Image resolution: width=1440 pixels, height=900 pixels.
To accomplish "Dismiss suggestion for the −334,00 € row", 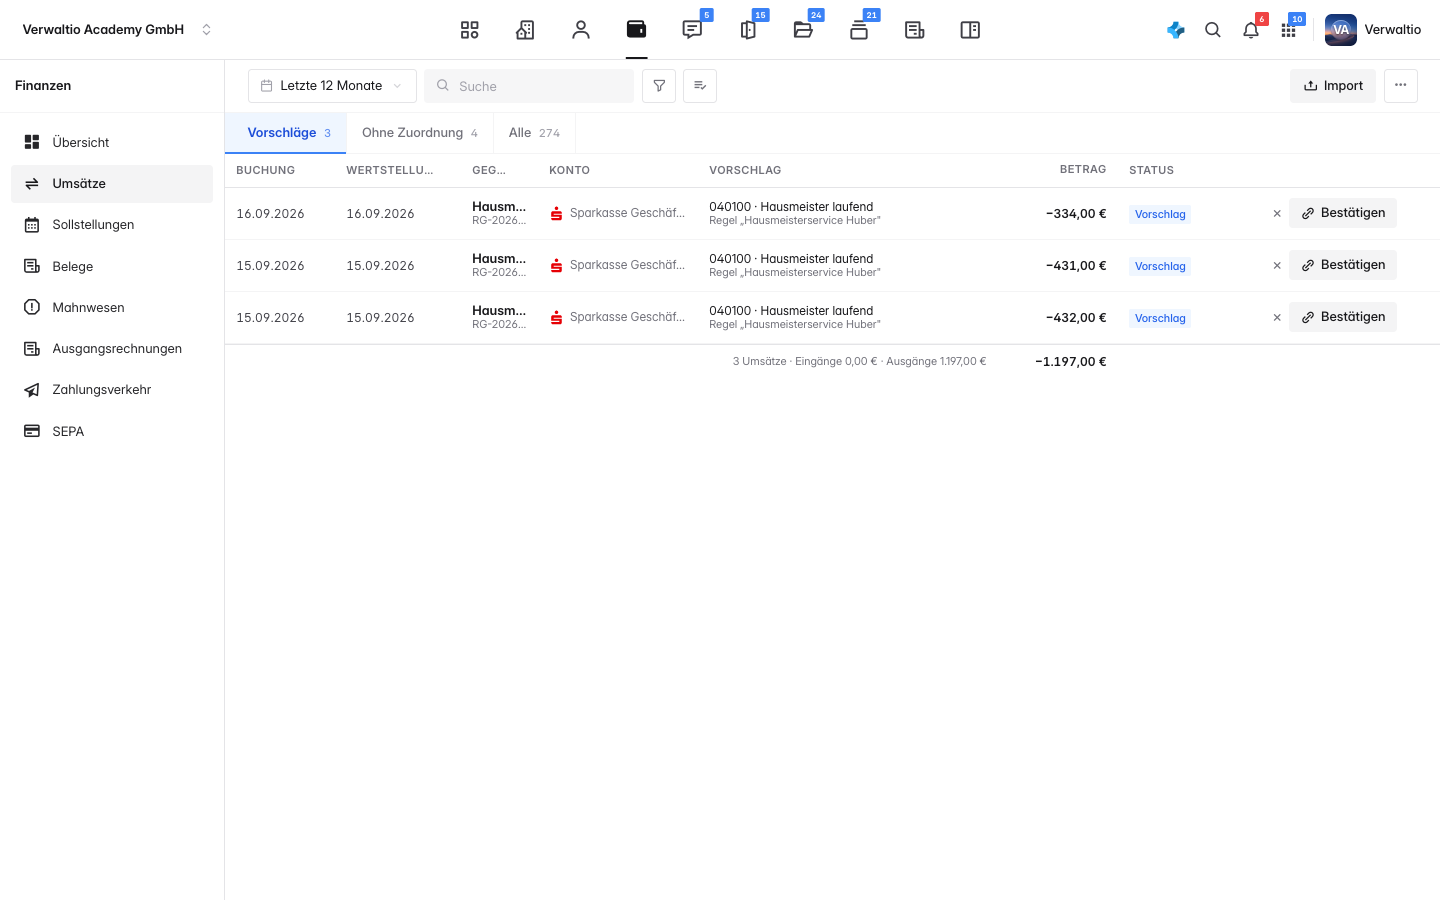I will point(1277,214).
